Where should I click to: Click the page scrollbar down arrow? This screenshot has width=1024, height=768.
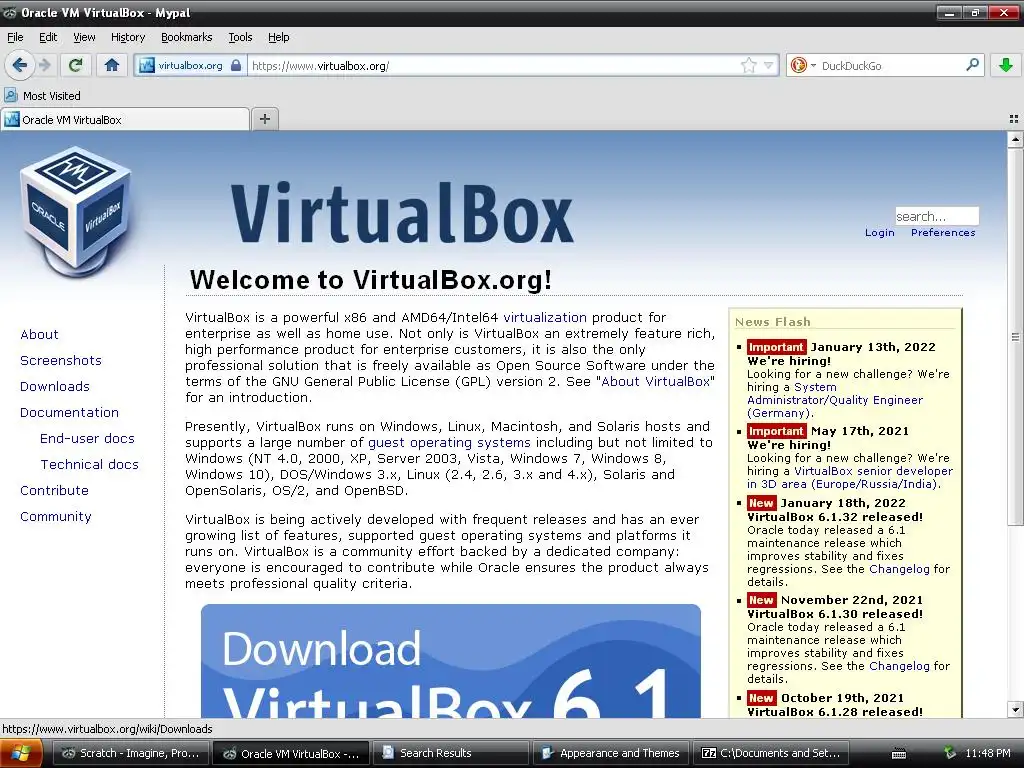click(x=1015, y=709)
